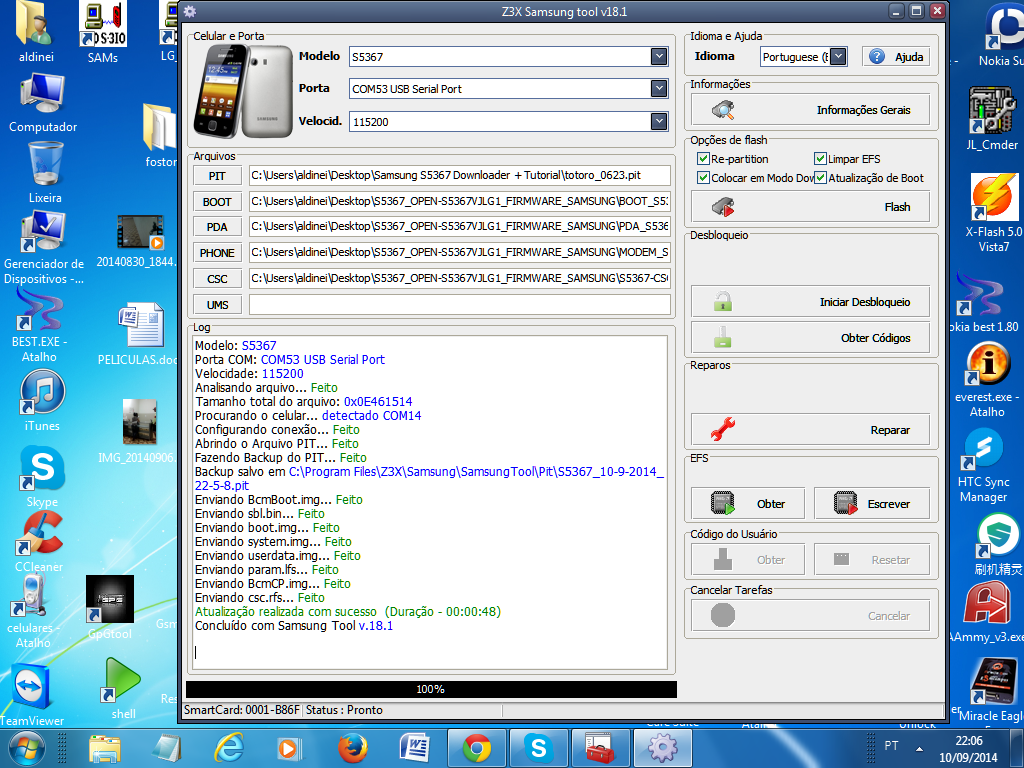Click the BOOT file button
Screen dimensions: 1024x768
tap(217, 202)
